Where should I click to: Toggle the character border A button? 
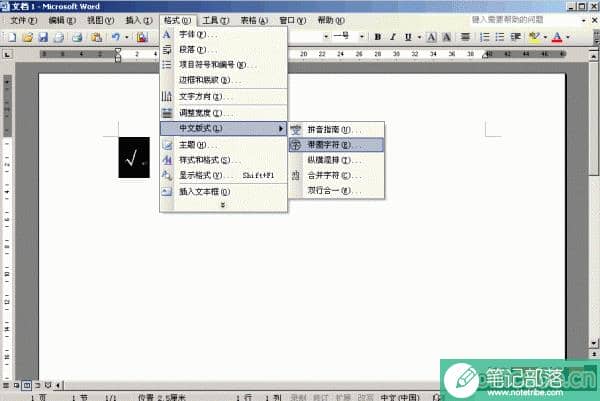(431, 37)
